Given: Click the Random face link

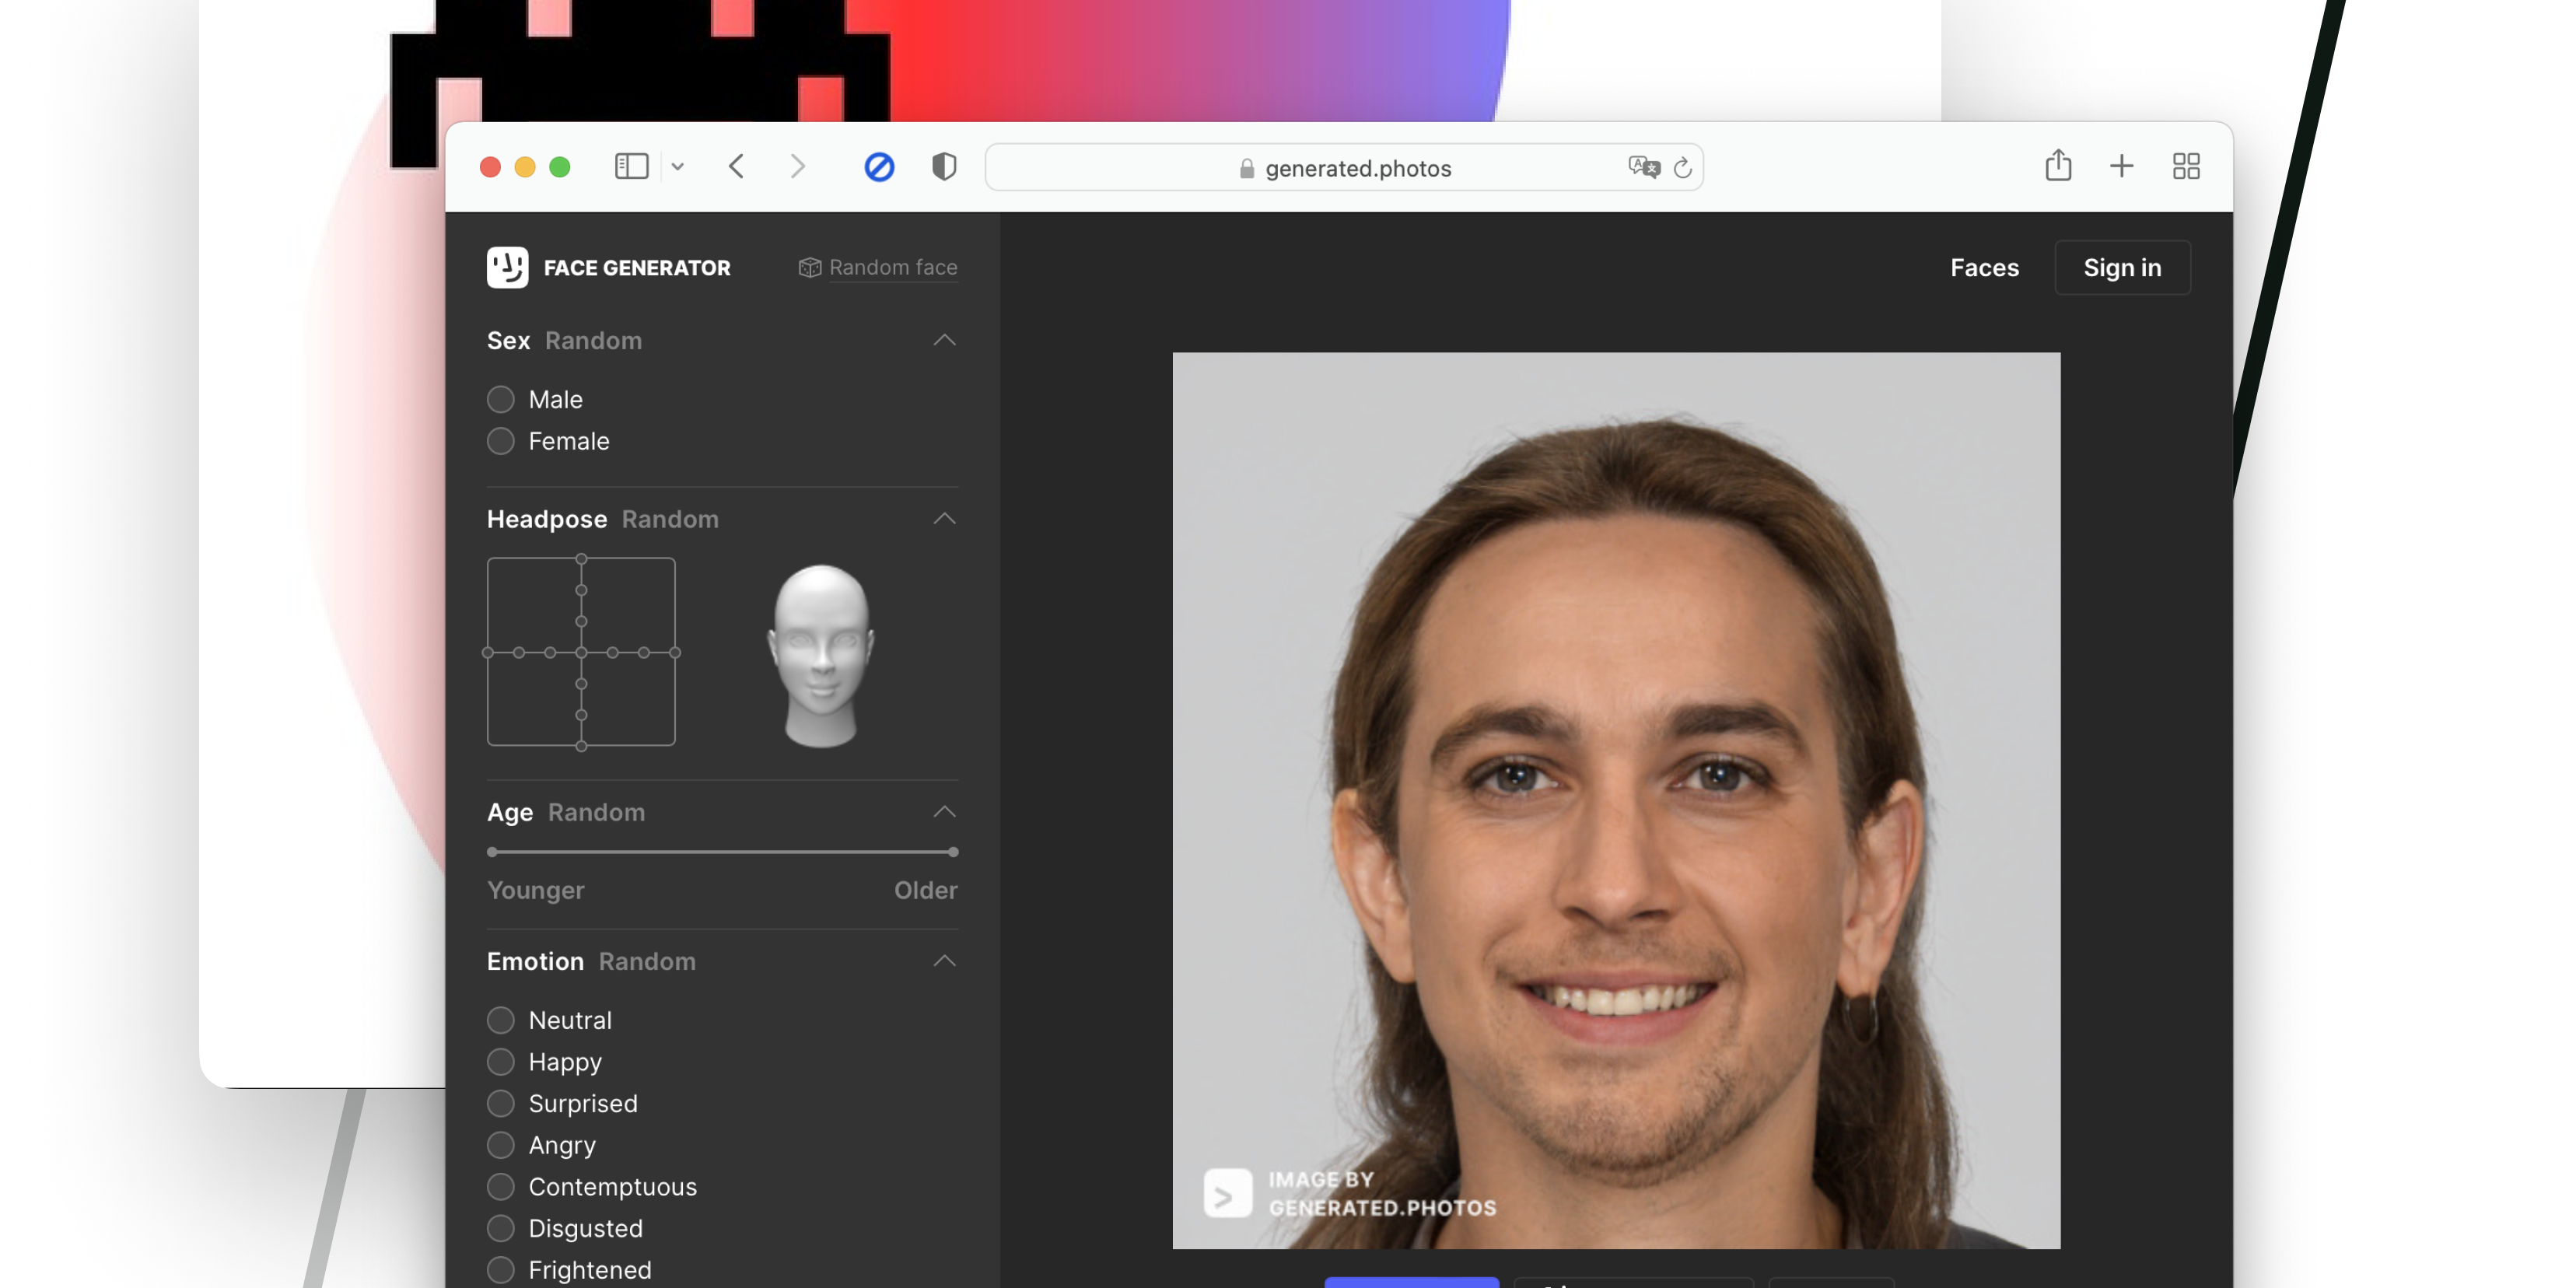Looking at the screenshot, I should (892, 267).
